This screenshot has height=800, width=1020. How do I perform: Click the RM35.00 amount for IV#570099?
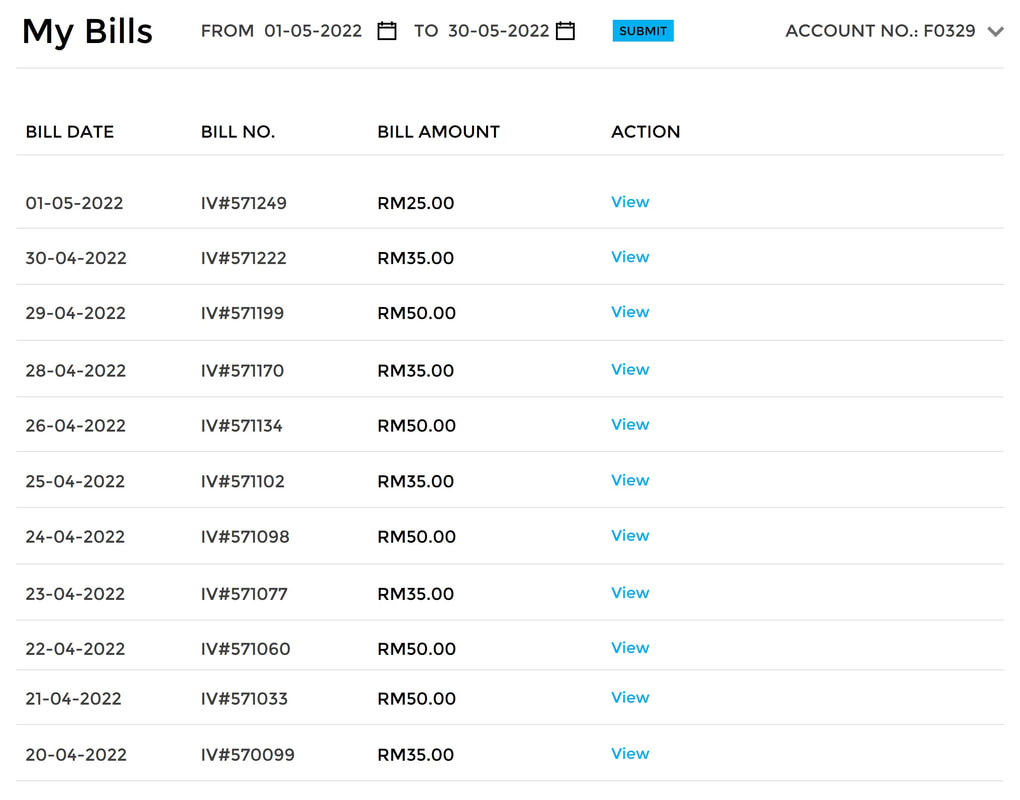coord(416,754)
